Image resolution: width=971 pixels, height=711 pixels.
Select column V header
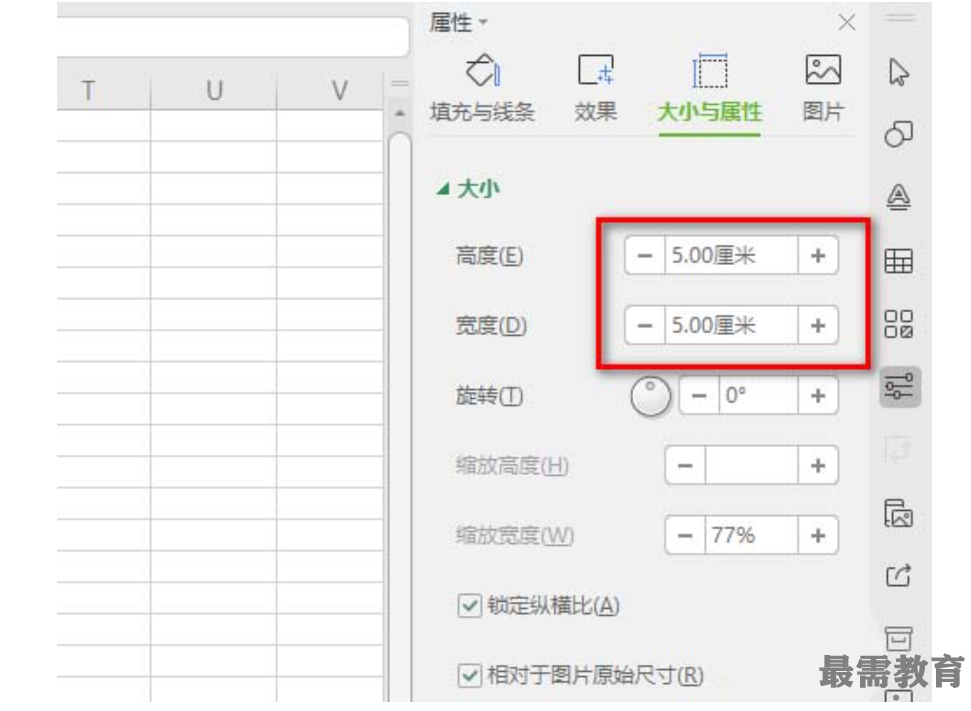(x=331, y=90)
